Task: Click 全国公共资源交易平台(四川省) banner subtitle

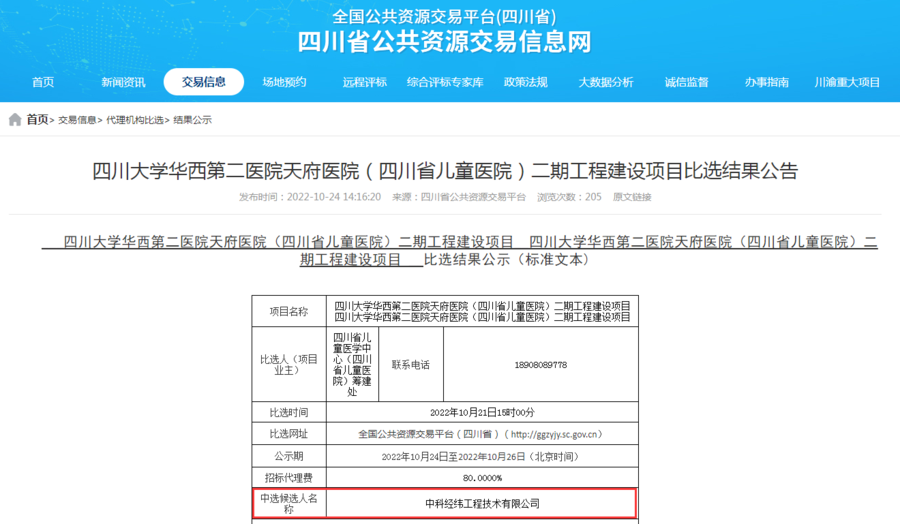Action: (445, 17)
